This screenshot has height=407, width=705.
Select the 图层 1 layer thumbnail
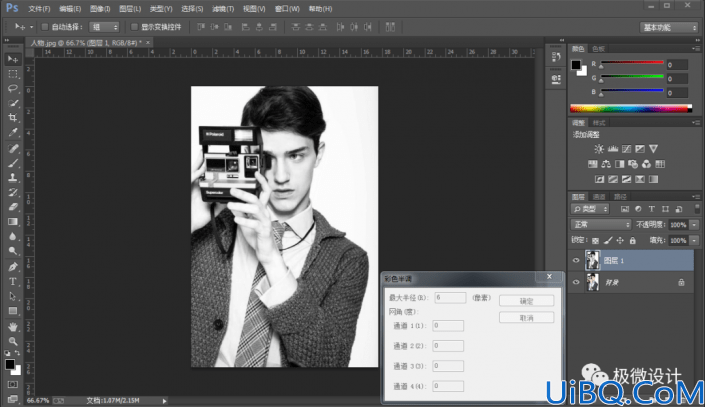coord(593,260)
